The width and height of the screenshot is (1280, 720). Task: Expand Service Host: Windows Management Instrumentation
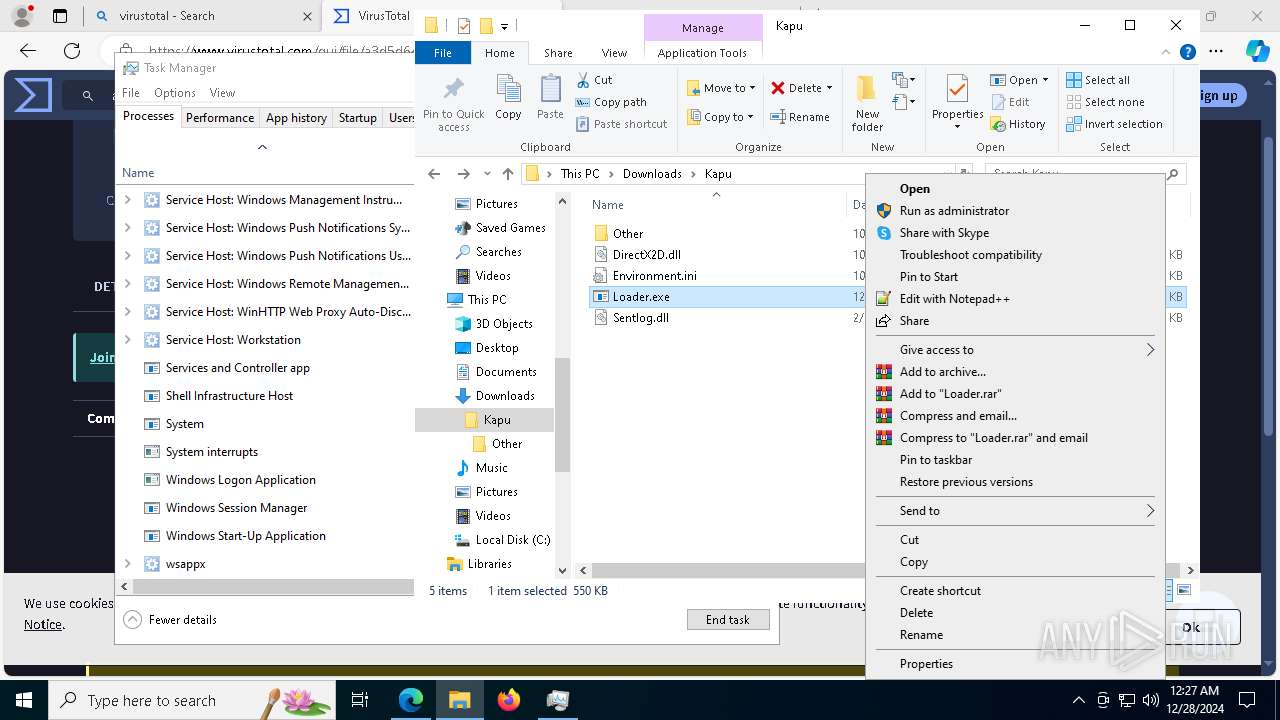127,200
